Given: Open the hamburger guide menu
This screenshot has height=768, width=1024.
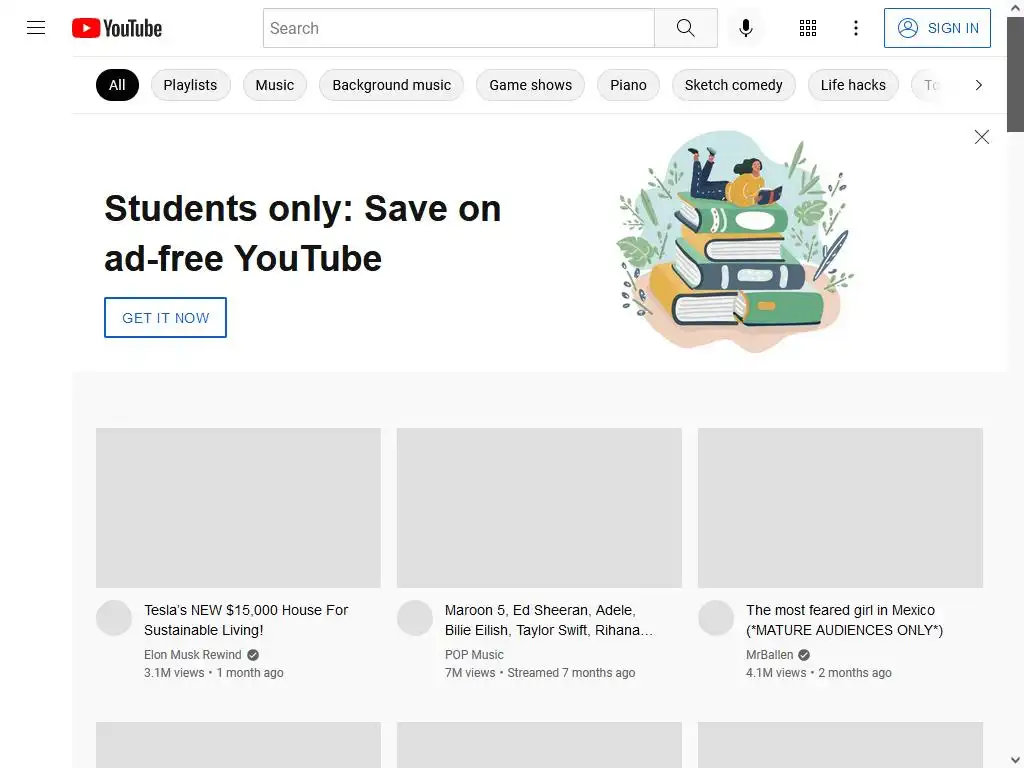Looking at the screenshot, I should (36, 28).
